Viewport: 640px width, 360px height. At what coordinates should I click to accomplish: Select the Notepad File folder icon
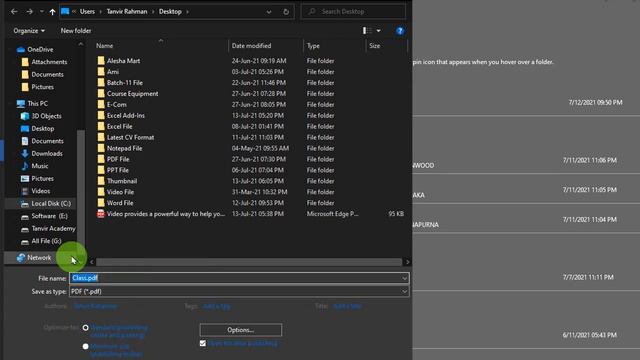(101, 149)
